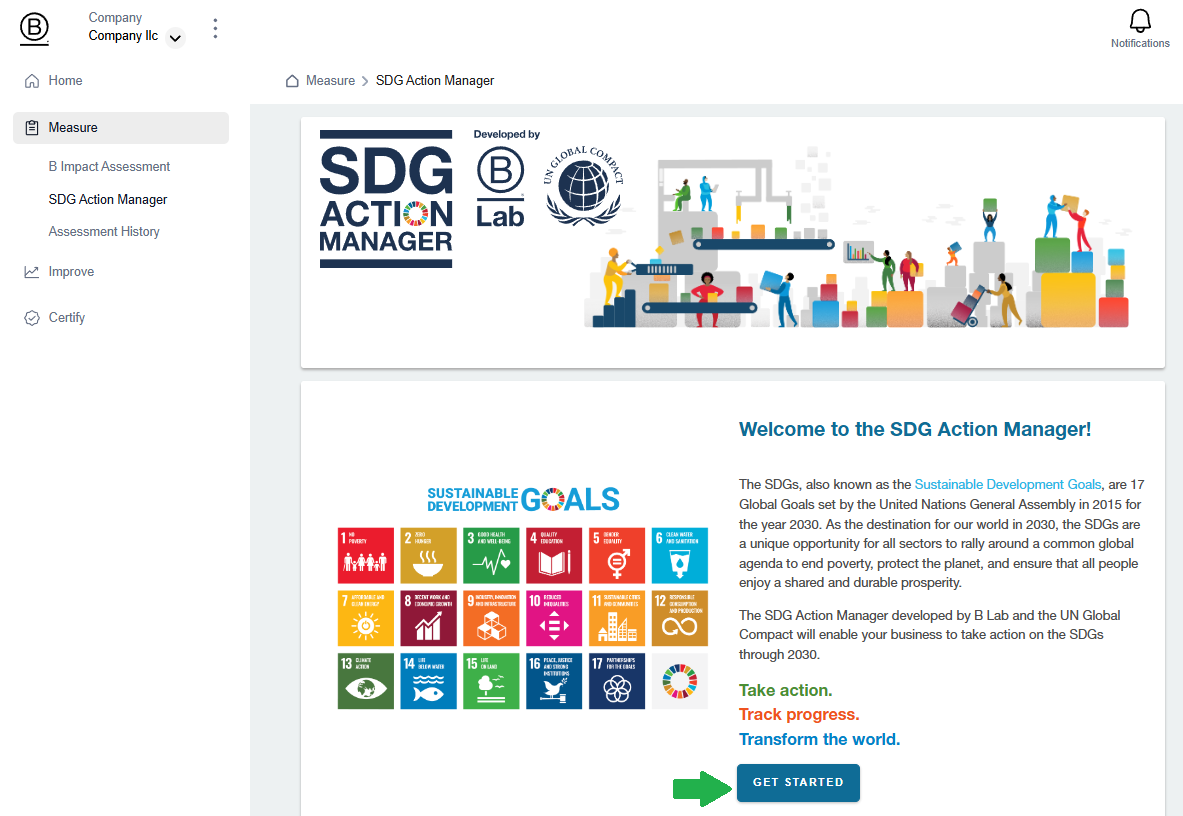The height and width of the screenshot is (816, 1183).
Task: Click SDG 3 Good Health tile
Action: click(x=491, y=555)
